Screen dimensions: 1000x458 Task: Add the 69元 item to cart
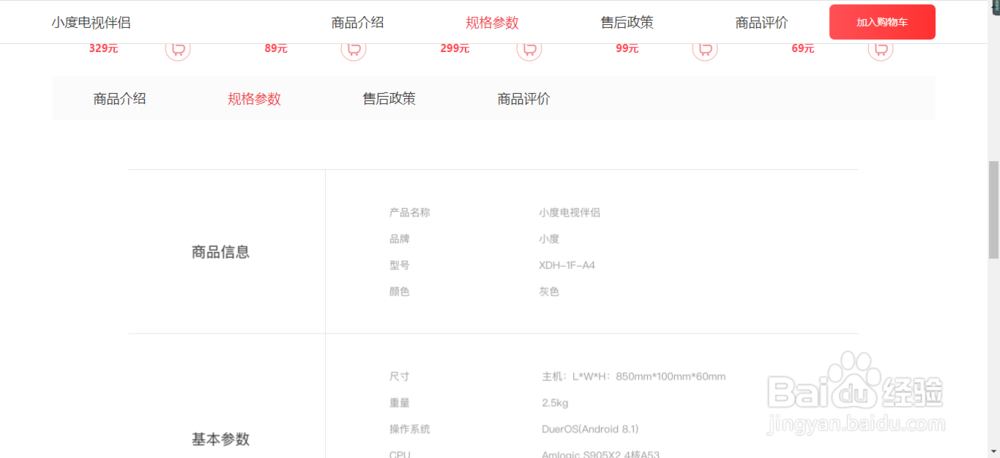881,50
